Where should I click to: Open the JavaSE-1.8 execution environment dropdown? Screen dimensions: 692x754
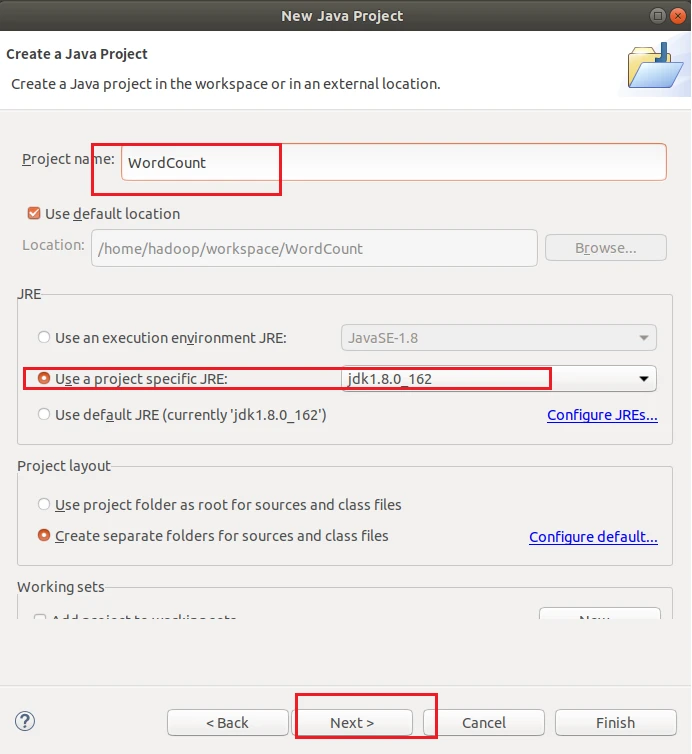coord(499,338)
